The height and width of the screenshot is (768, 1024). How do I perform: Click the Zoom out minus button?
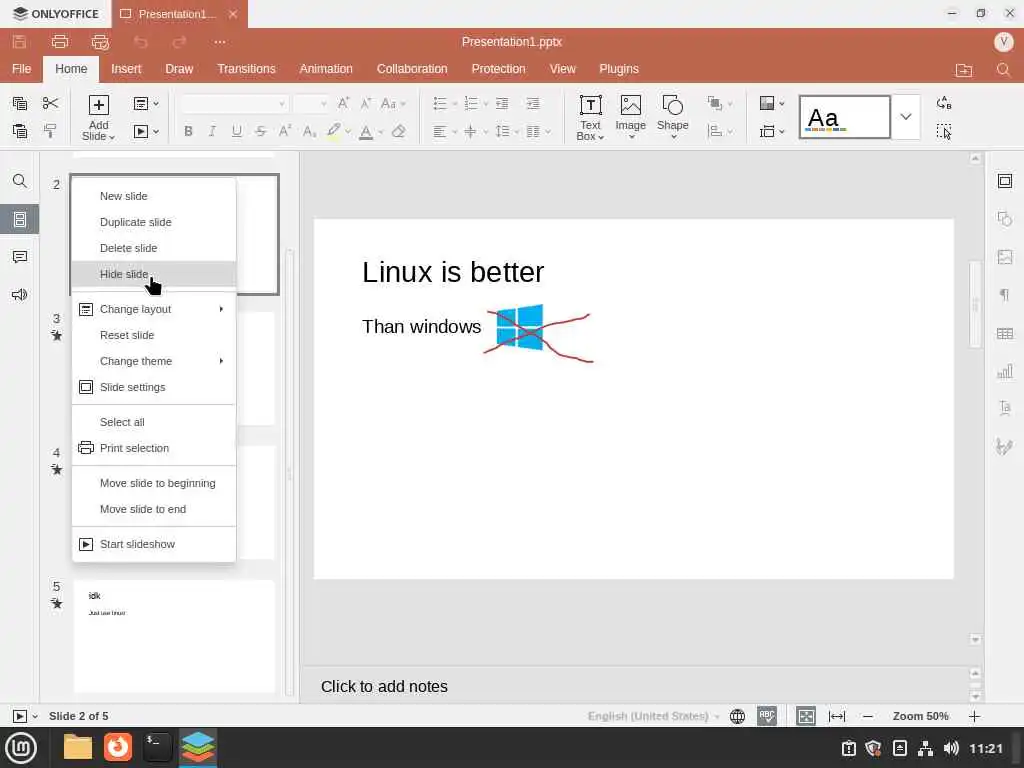click(868, 716)
